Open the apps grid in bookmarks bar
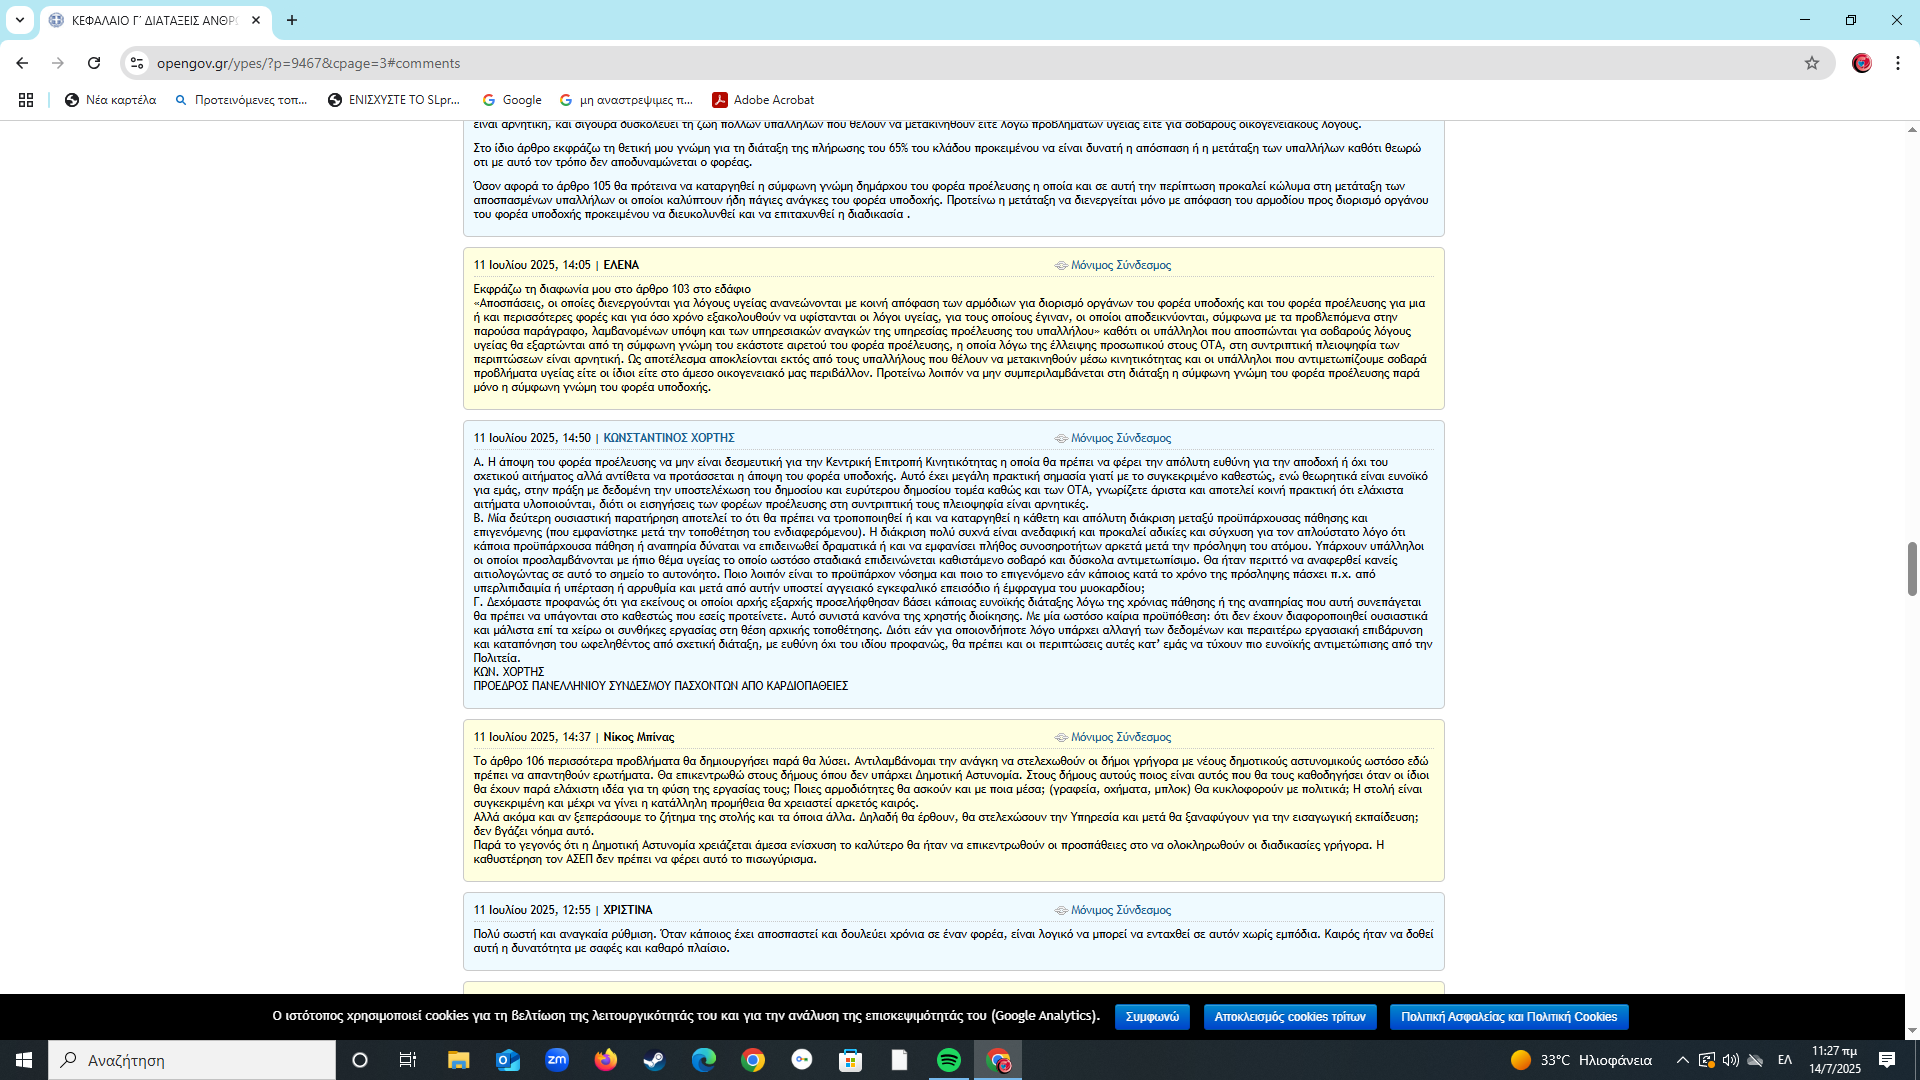This screenshot has height=1080, width=1920. coord(26,100)
